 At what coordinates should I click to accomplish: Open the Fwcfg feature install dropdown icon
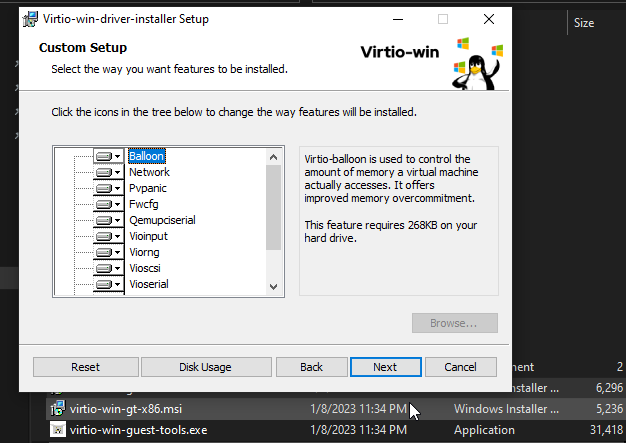[108, 204]
